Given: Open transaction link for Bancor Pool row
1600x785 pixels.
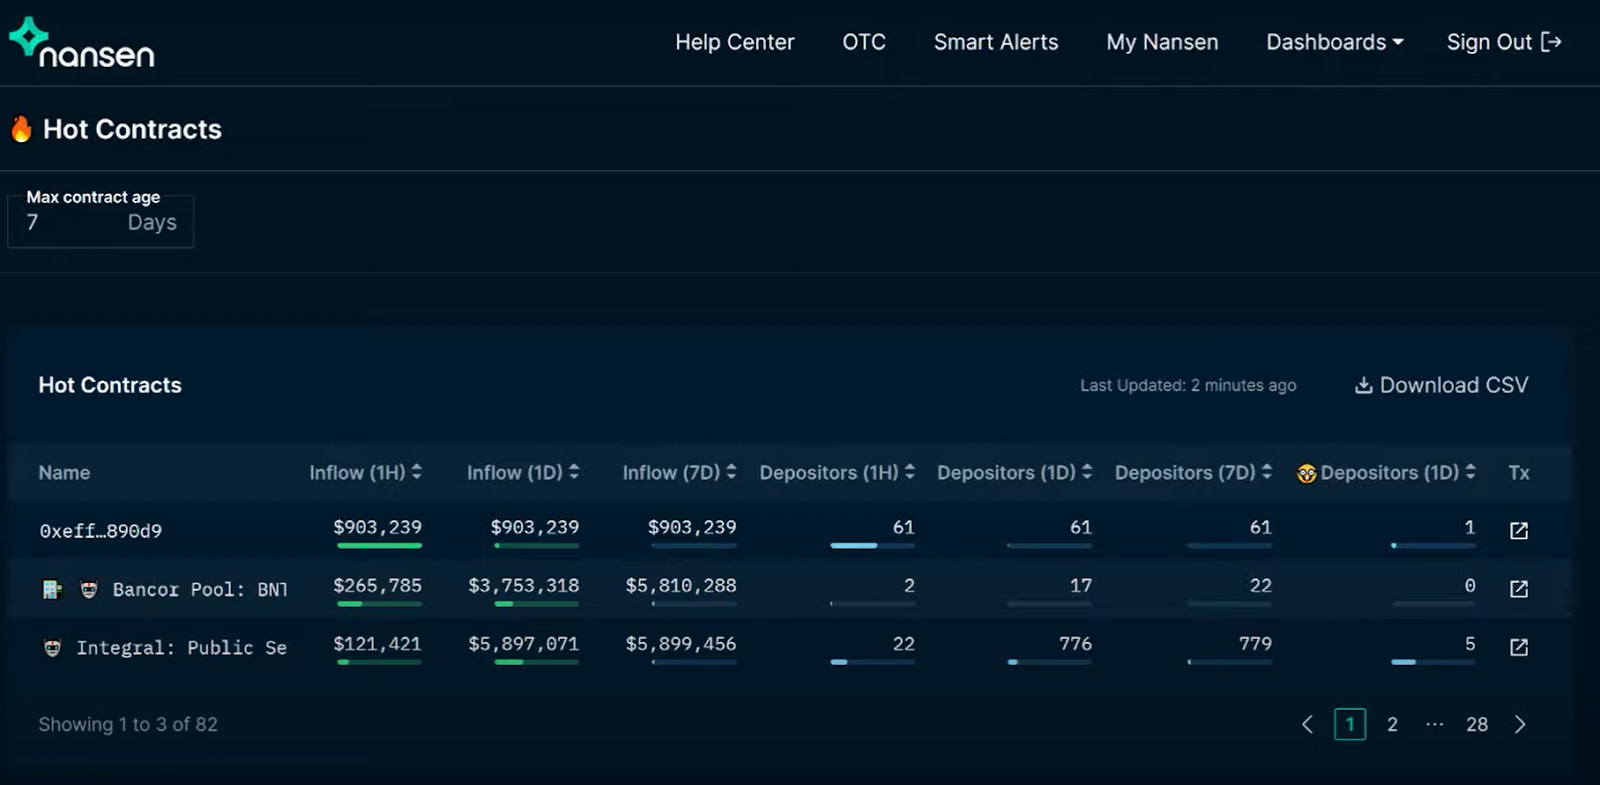Looking at the screenshot, I should pos(1518,589).
